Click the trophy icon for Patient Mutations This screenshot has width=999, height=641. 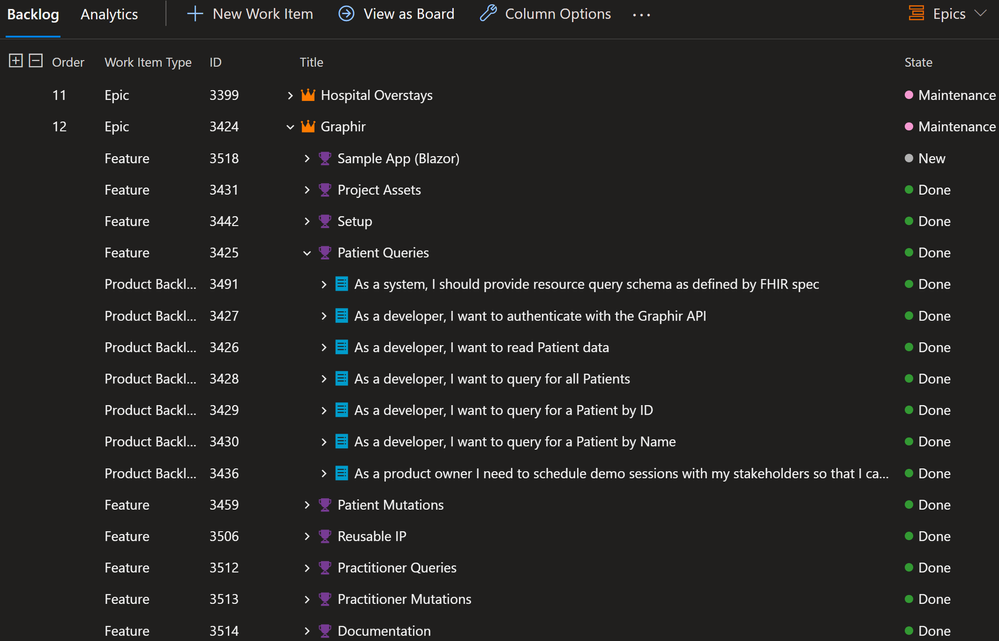click(x=324, y=505)
